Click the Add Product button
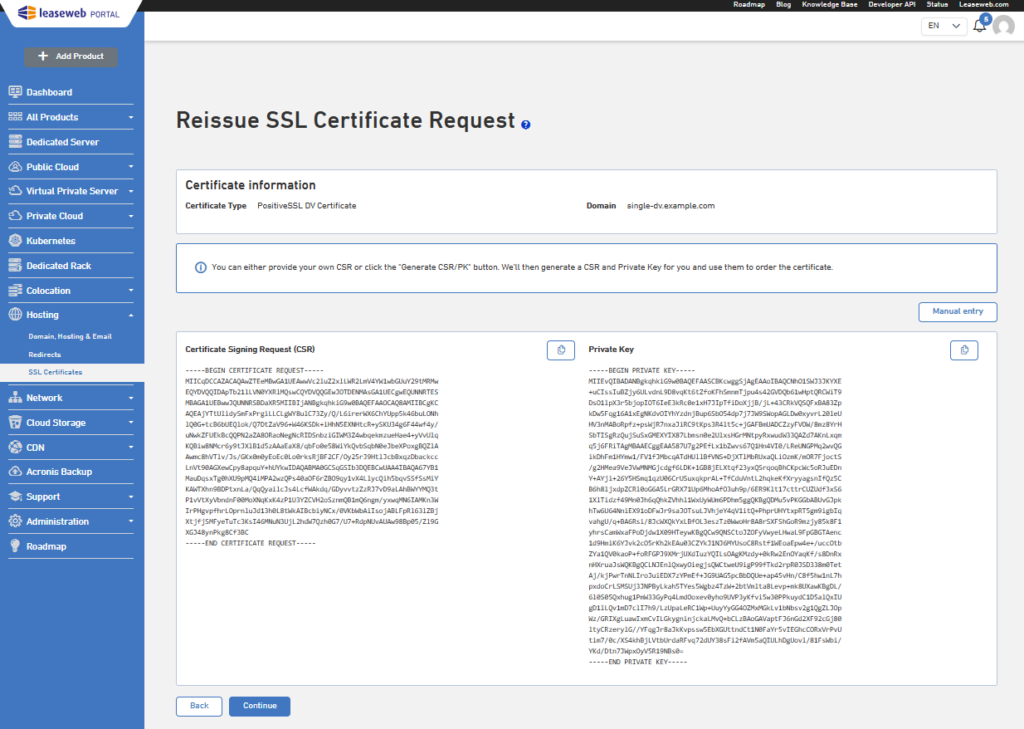 coord(71,56)
